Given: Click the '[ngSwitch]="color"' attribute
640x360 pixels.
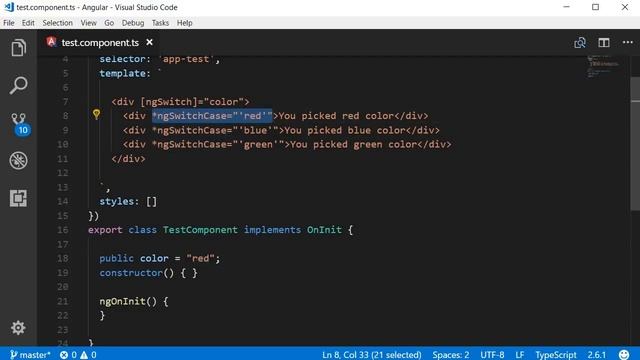Looking at the screenshot, I should click(x=192, y=102).
